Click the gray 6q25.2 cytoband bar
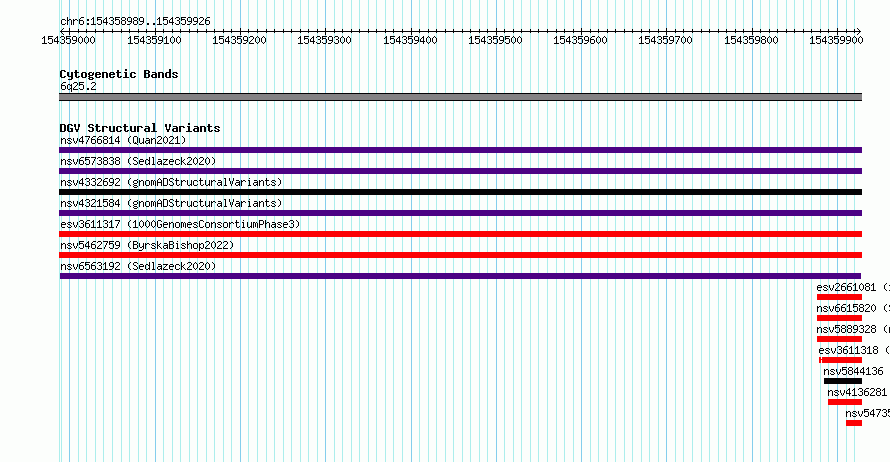The width and height of the screenshot is (890, 462). (460, 97)
